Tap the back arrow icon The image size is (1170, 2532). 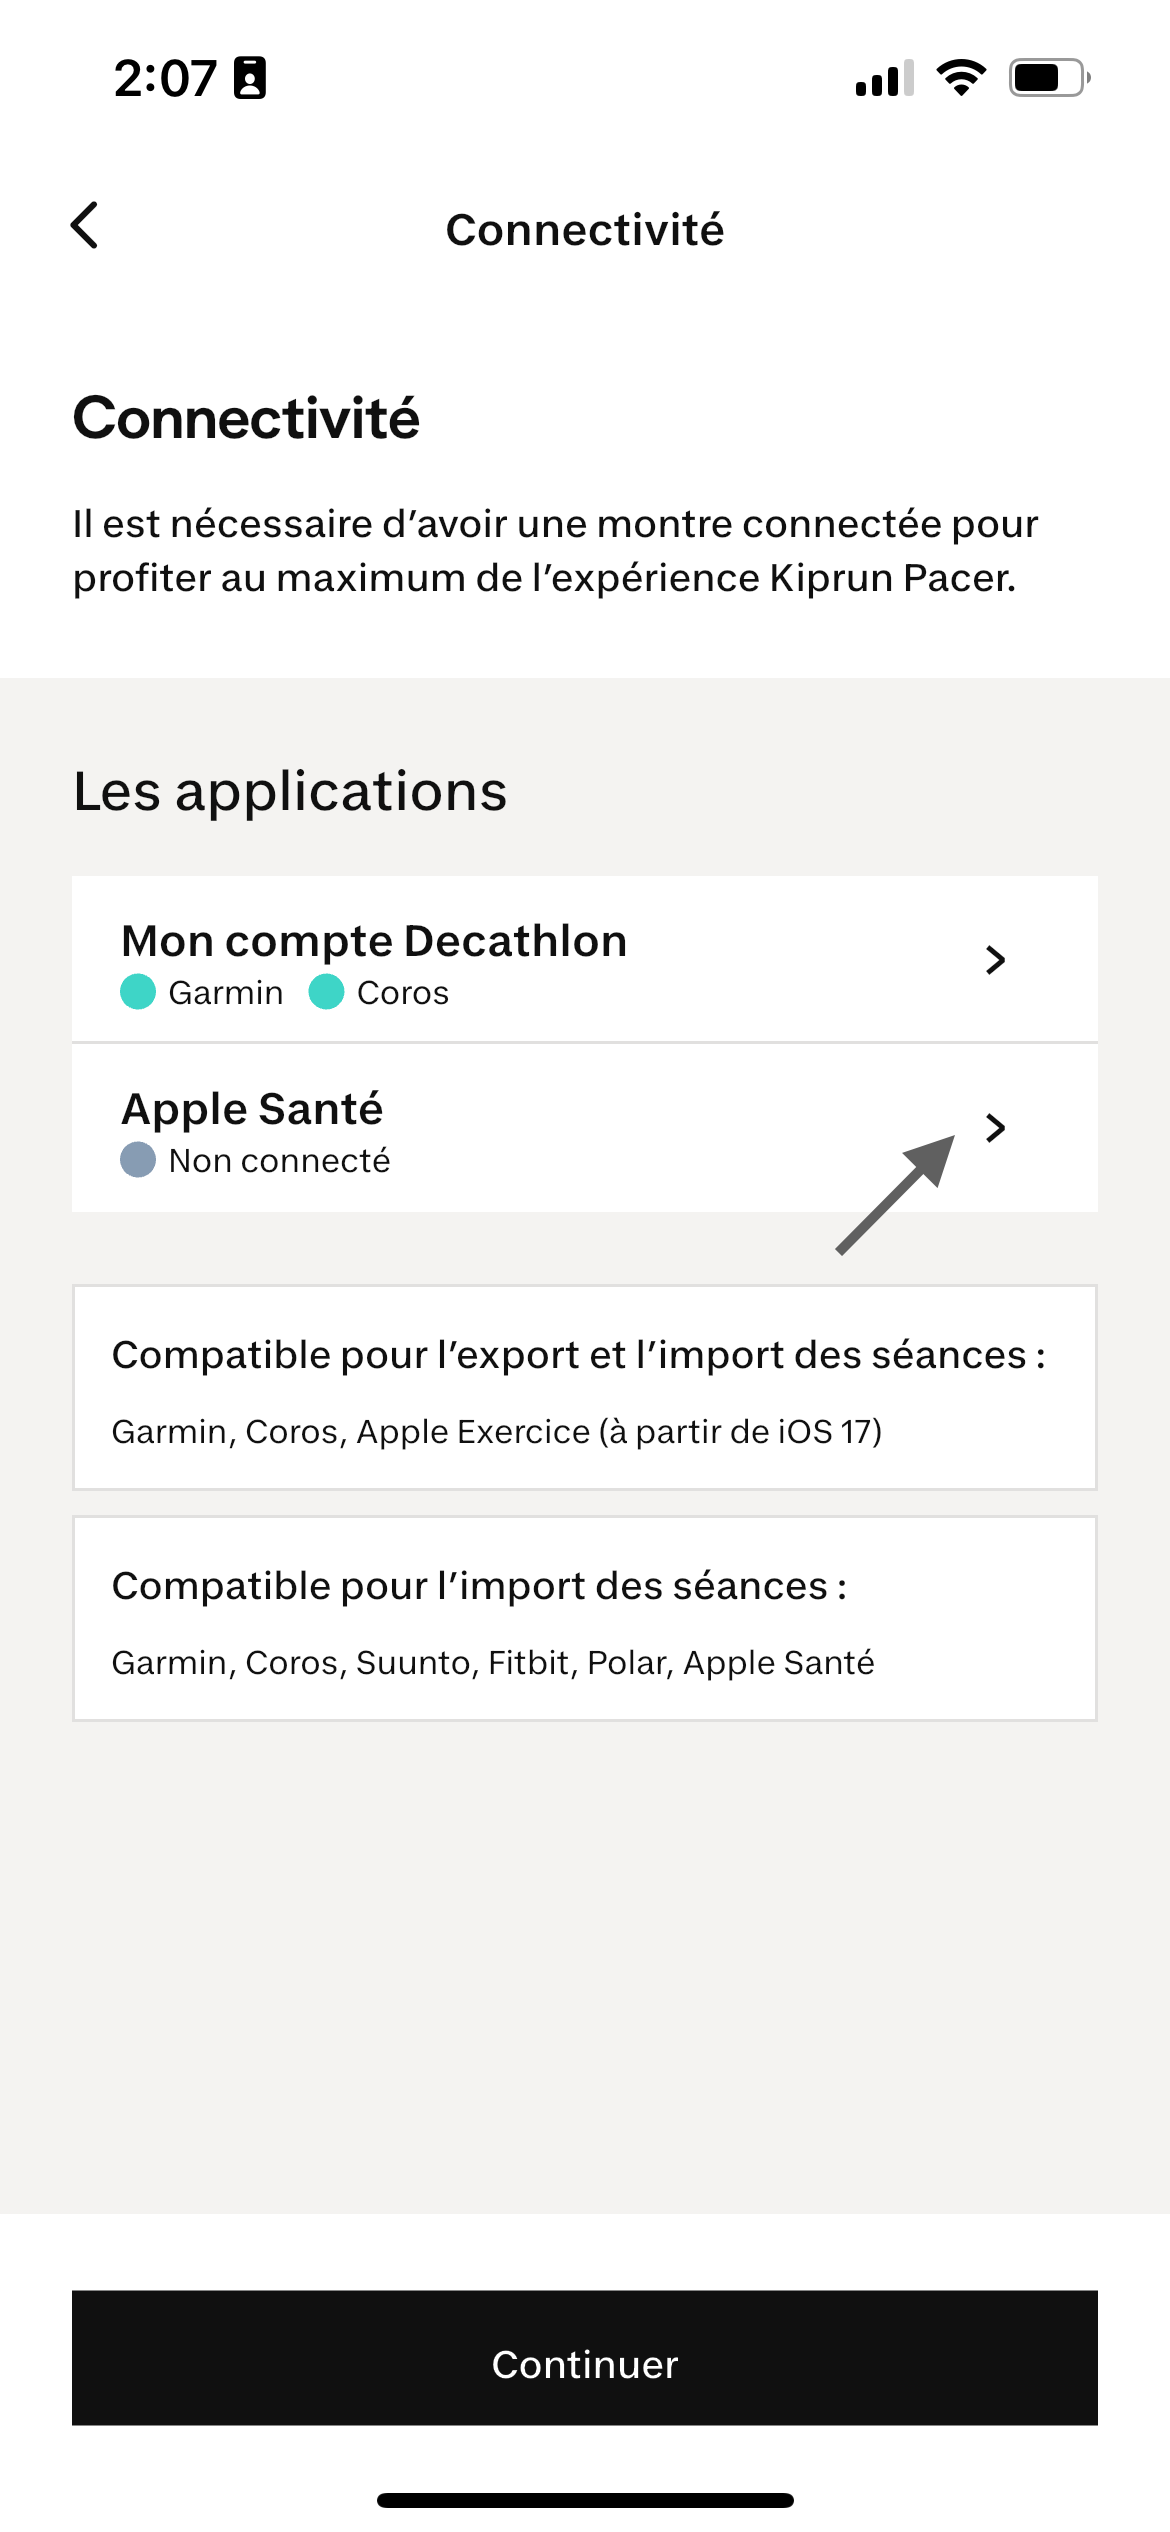tap(86, 226)
